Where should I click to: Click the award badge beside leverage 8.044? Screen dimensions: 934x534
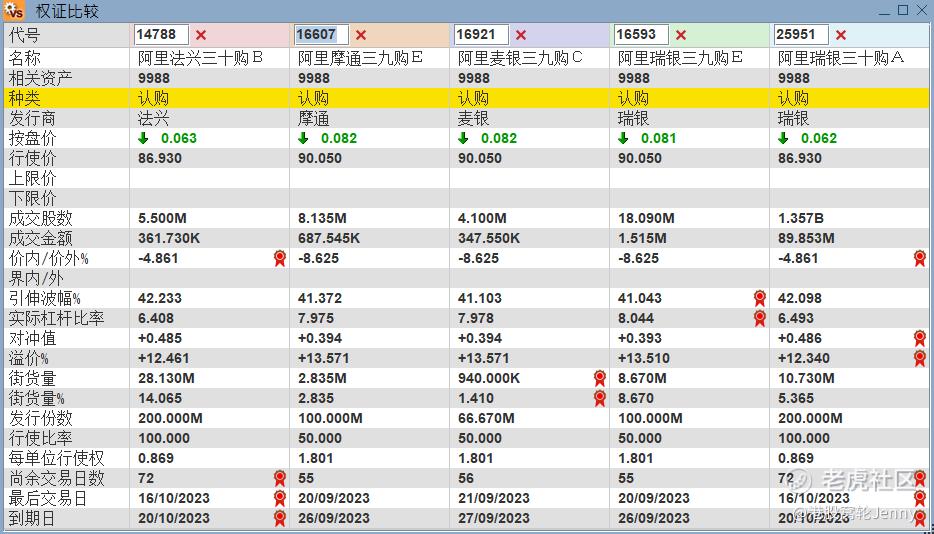tap(759, 318)
